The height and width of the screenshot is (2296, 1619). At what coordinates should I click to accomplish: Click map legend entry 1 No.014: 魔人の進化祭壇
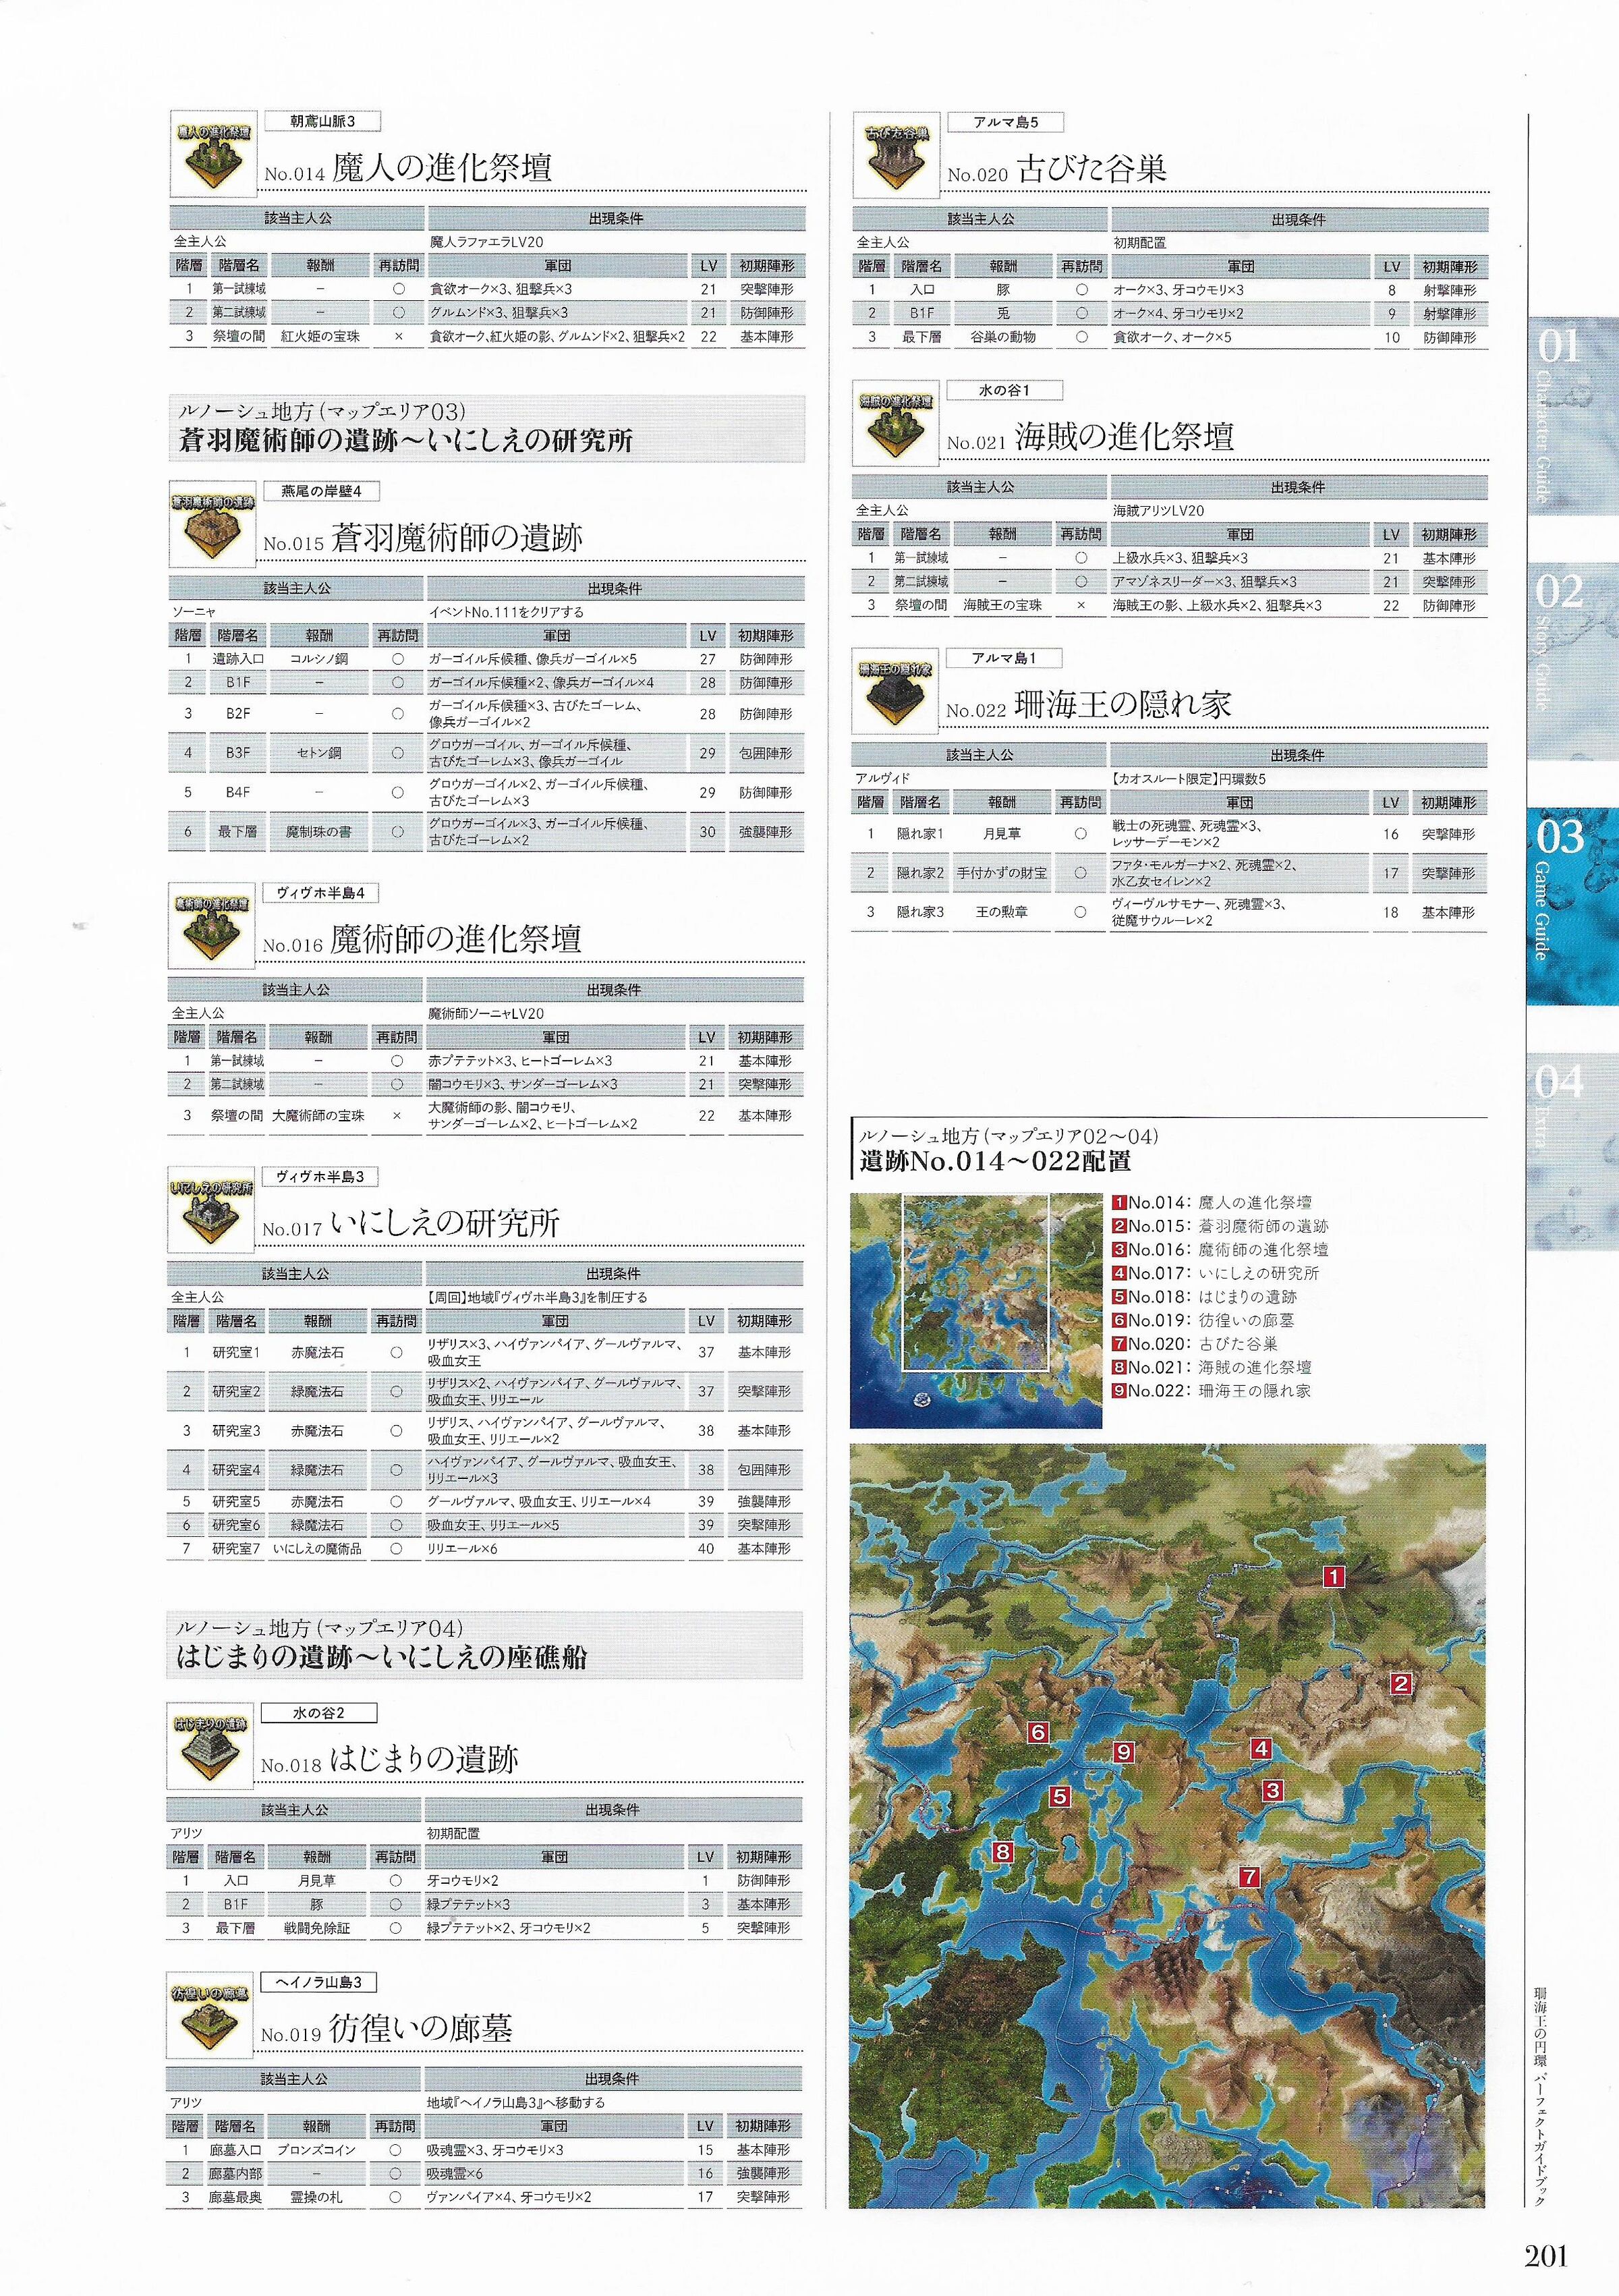click(1213, 1203)
